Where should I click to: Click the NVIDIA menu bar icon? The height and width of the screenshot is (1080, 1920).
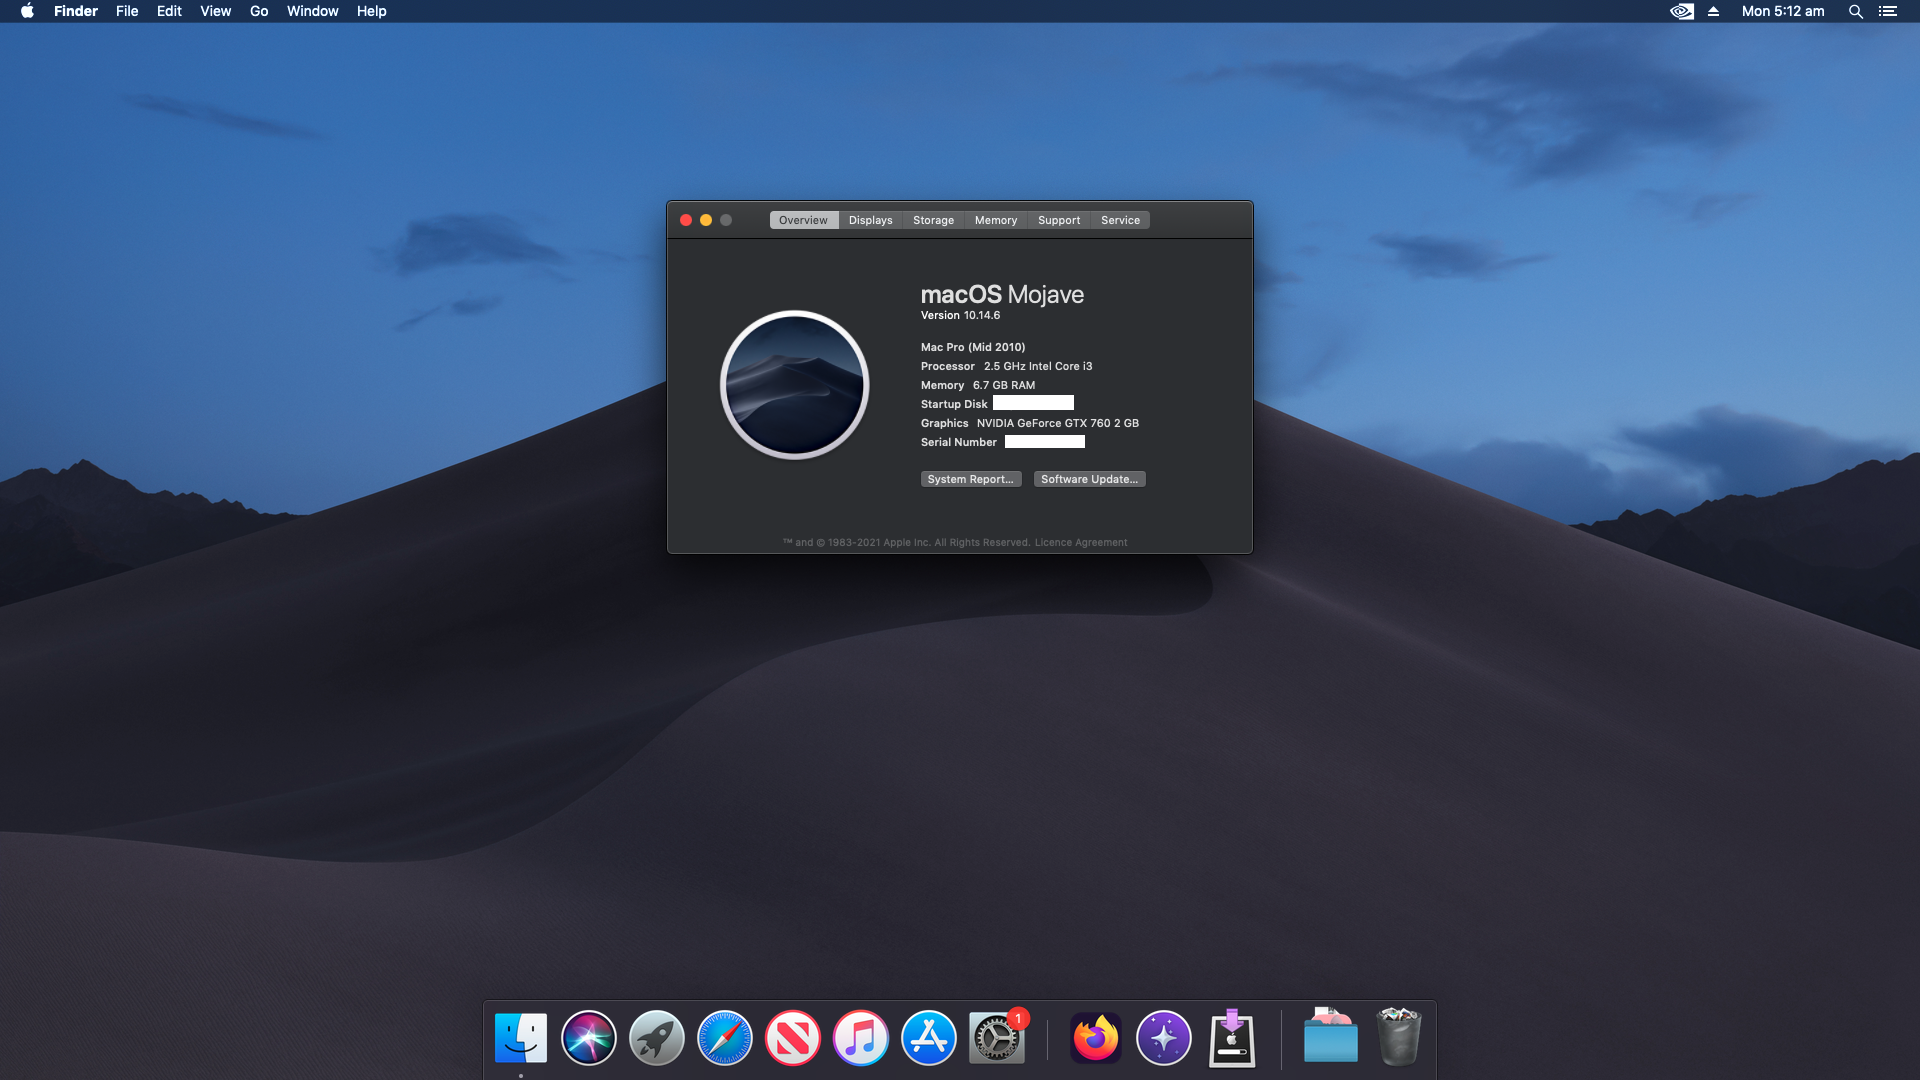[1682, 11]
